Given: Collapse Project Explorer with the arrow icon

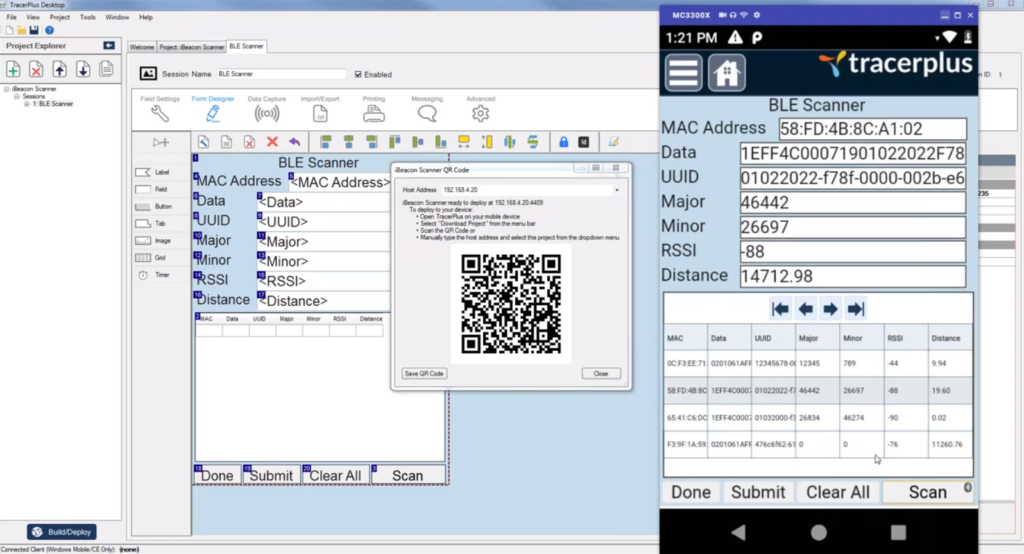Looking at the screenshot, I should 109,46.
